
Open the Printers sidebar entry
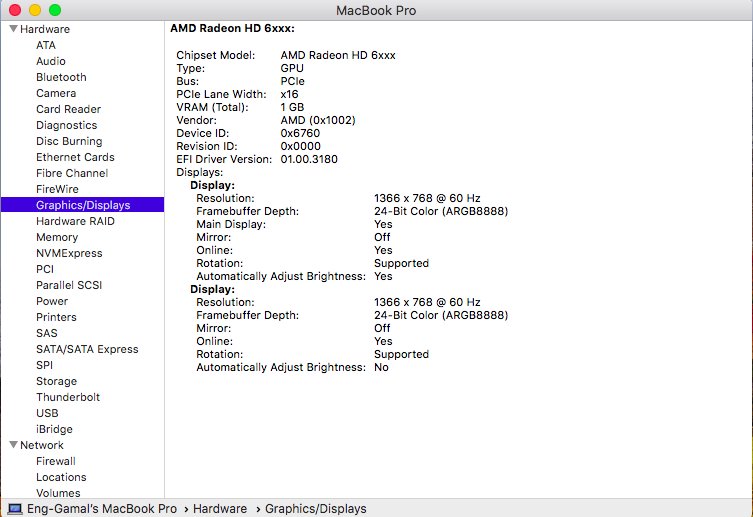click(x=56, y=317)
